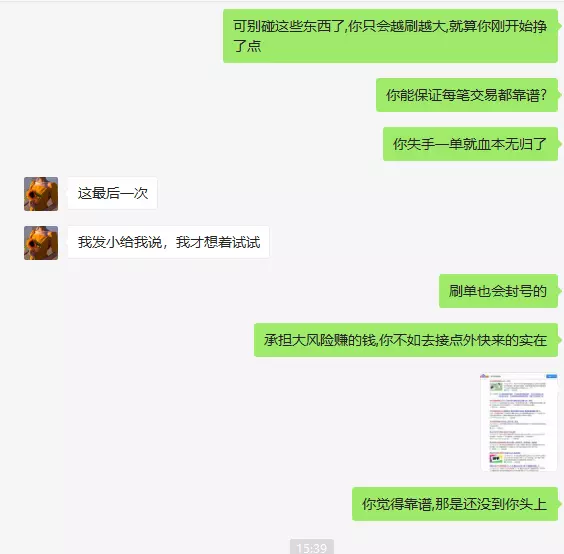
Task: Click the word 头上 in the last green bubble
Action: tap(533, 504)
